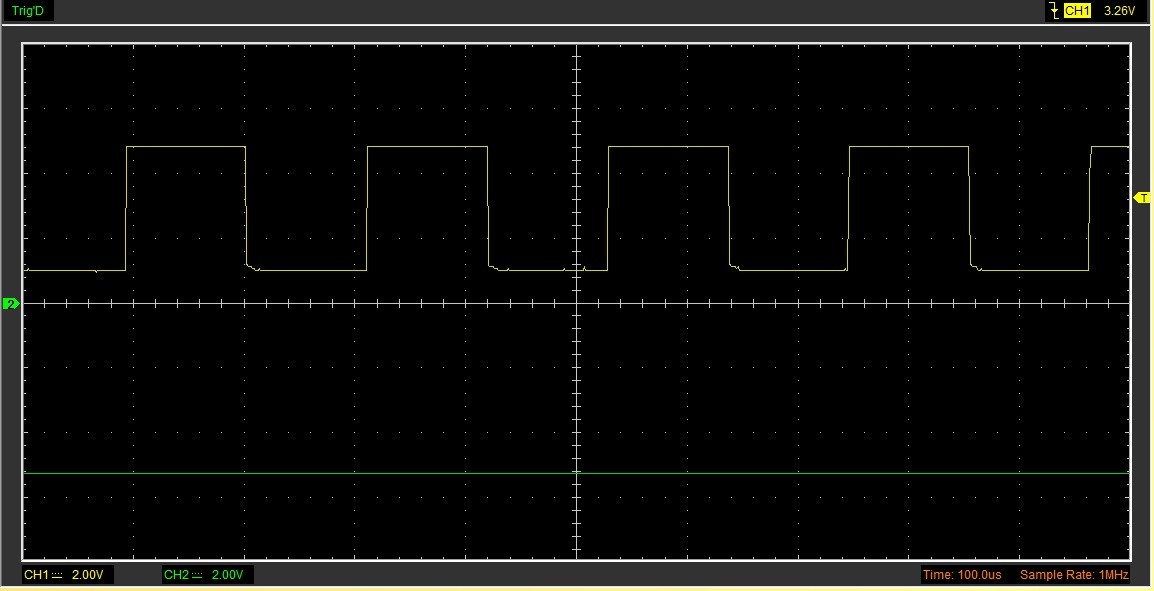The height and width of the screenshot is (591, 1154).
Task: Select the CH1 trigger source label
Action: pos(1077,11)
